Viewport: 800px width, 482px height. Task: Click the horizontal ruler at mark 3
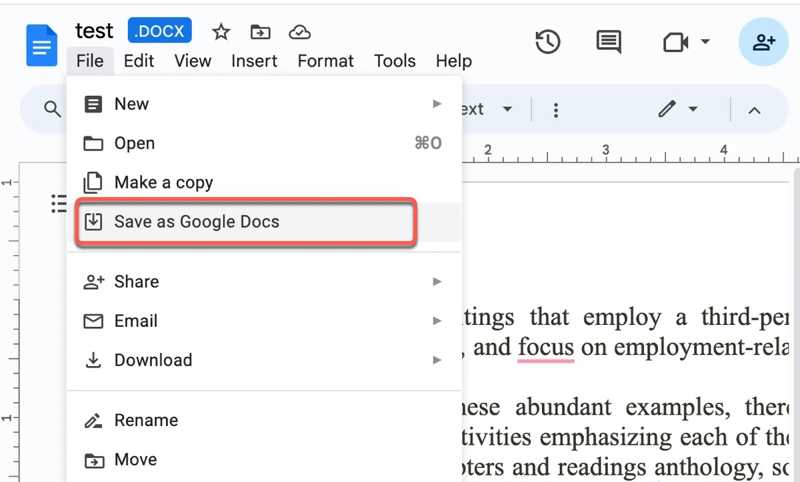click(x=606, y=150)
